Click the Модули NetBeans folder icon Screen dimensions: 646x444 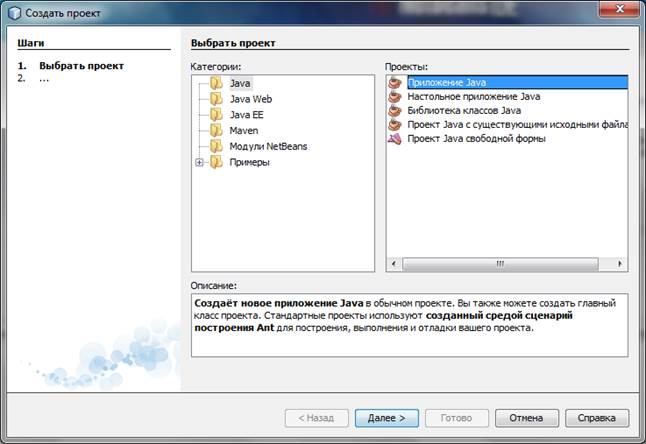click(216, 146)
